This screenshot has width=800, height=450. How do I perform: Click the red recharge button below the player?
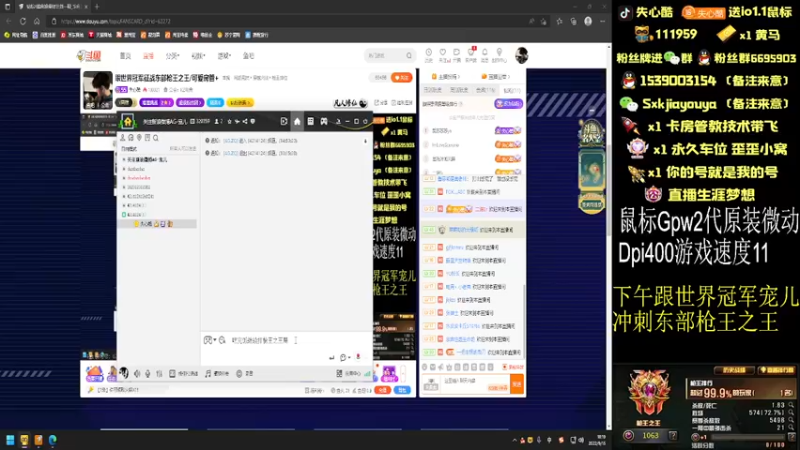(x=382, y=390)
